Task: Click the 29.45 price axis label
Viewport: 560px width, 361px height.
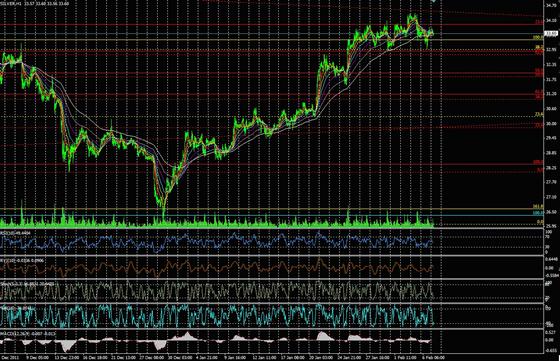Action: pyautogui.click(x=551, y=138)
